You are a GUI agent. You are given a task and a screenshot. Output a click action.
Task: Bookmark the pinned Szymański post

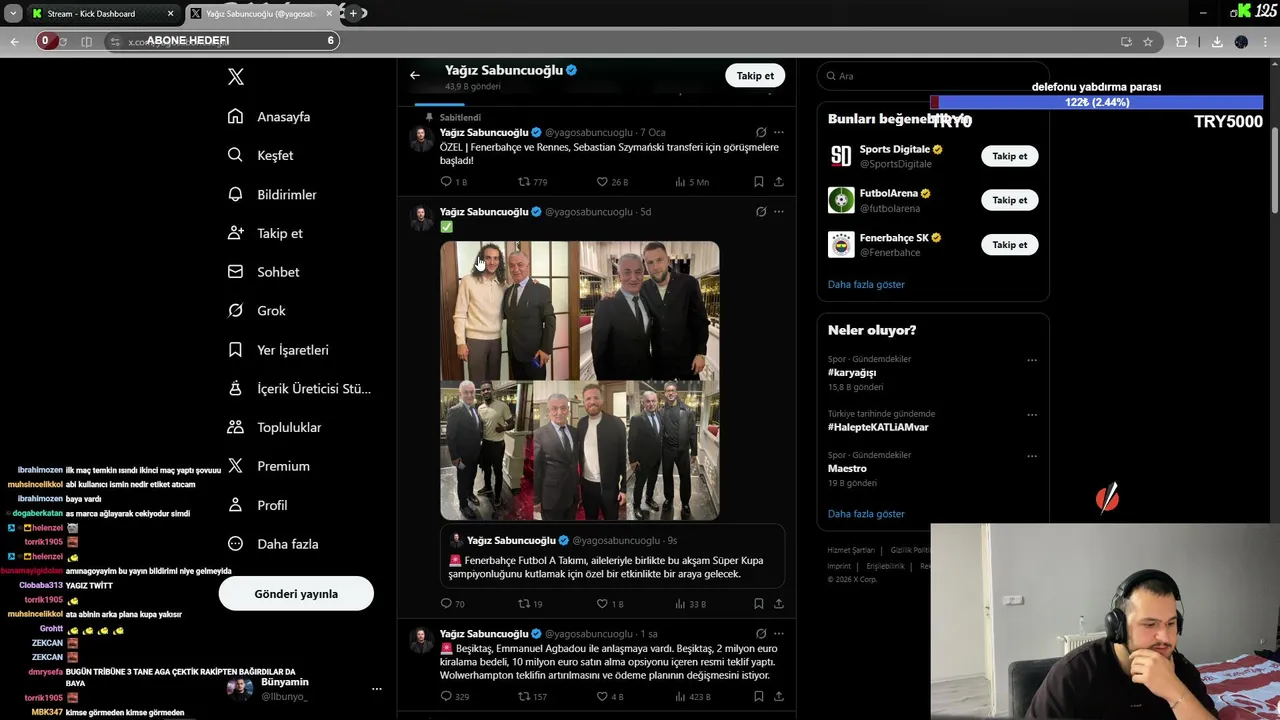click(x=758, y=182)
